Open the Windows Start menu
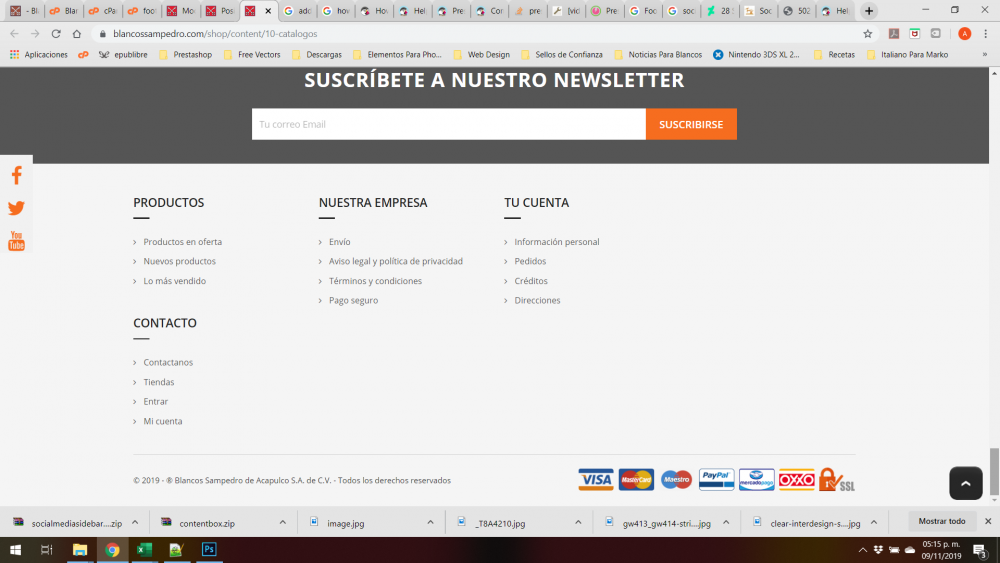This screenshot has width=1000, height=563. click(x=15, y=550)
